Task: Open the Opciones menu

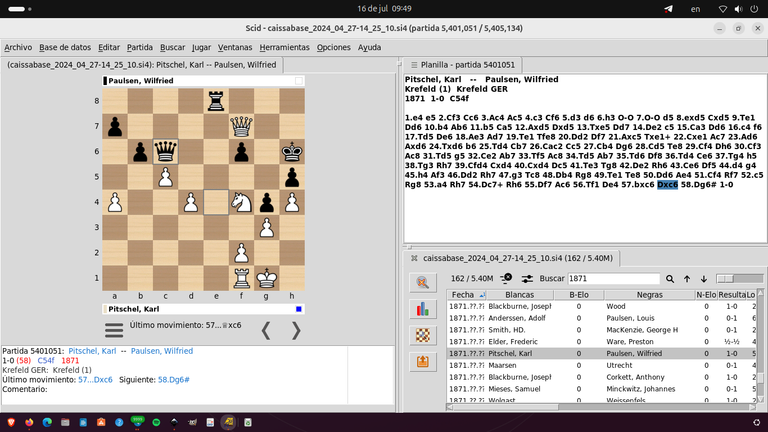Action: (x=334, y=48)
